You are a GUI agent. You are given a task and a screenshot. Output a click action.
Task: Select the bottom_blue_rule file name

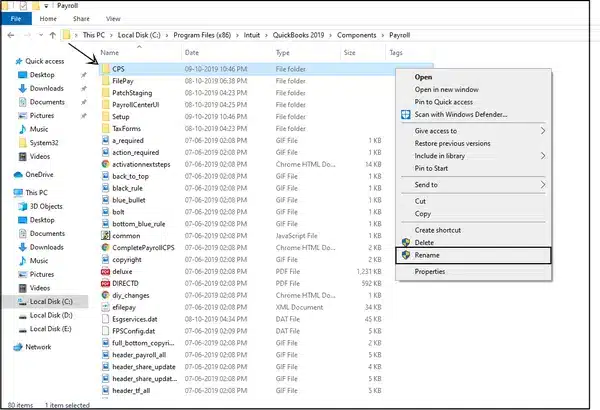point(139,224)
